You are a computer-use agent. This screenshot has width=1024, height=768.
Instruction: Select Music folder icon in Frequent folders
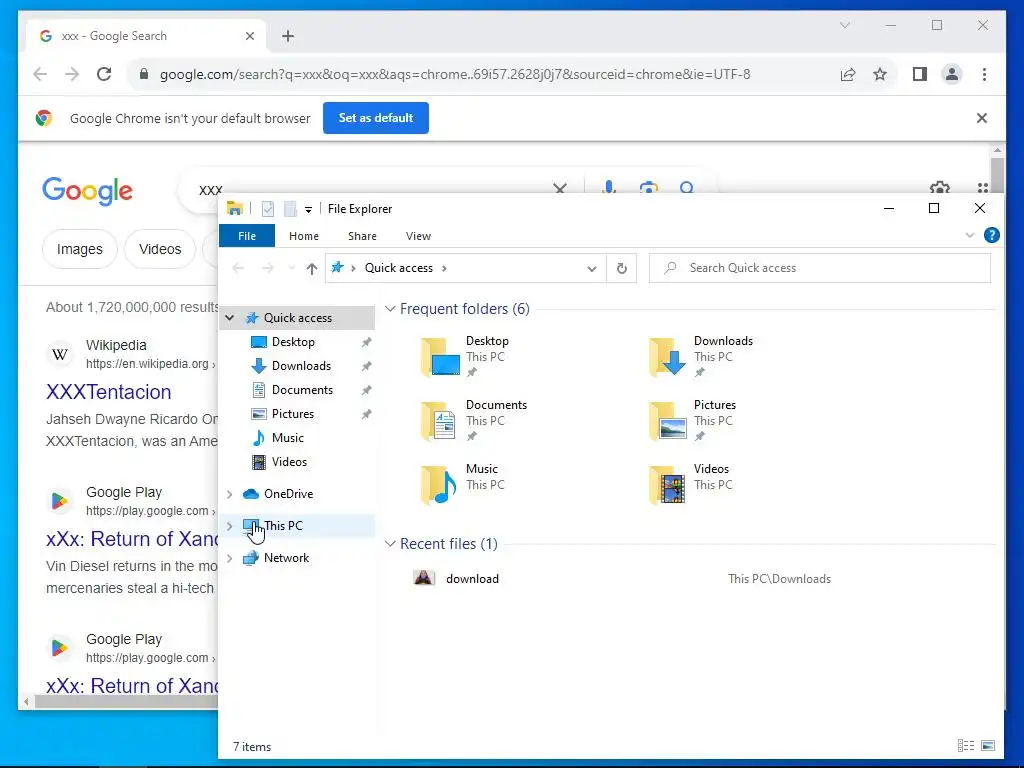[x=440, y=485]
